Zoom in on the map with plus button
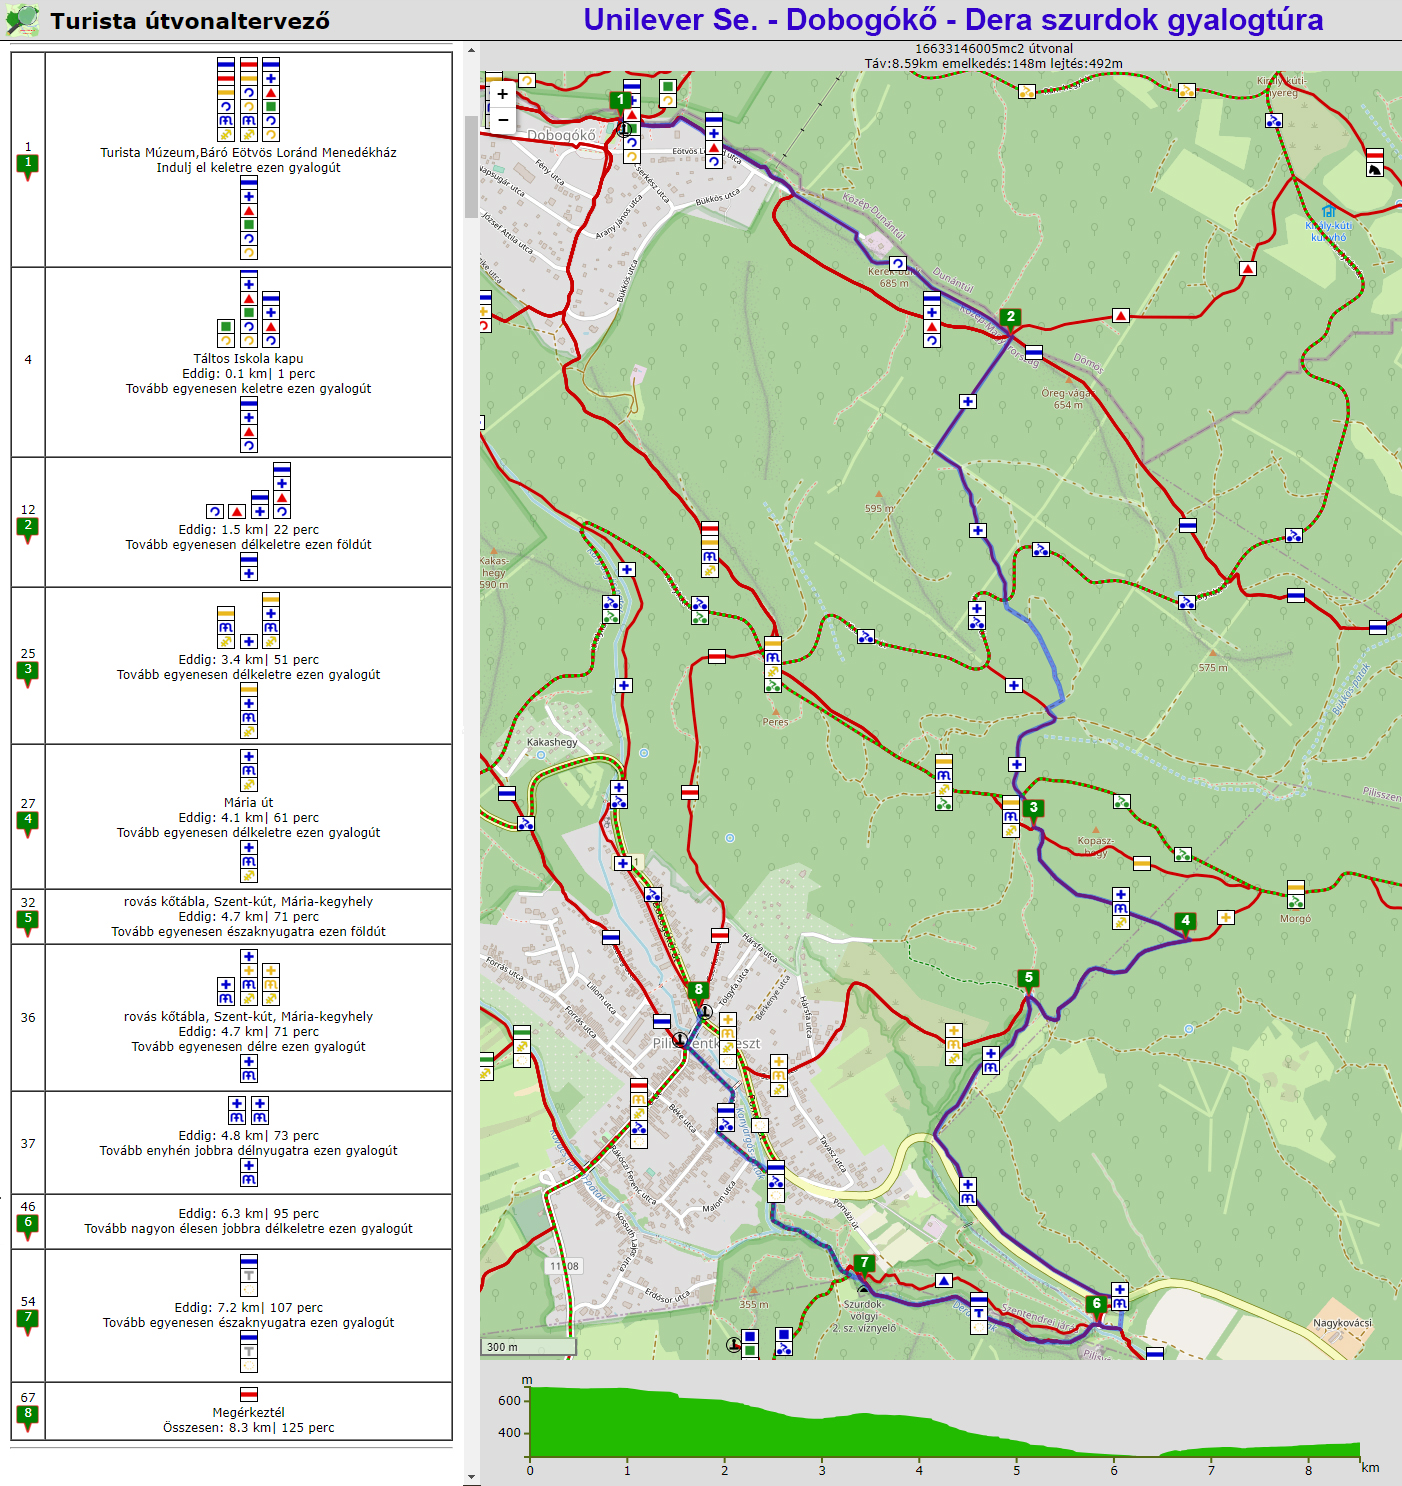Image resolution: width=1402 pixels, height=1486 pixels. [x=502, y=94]
